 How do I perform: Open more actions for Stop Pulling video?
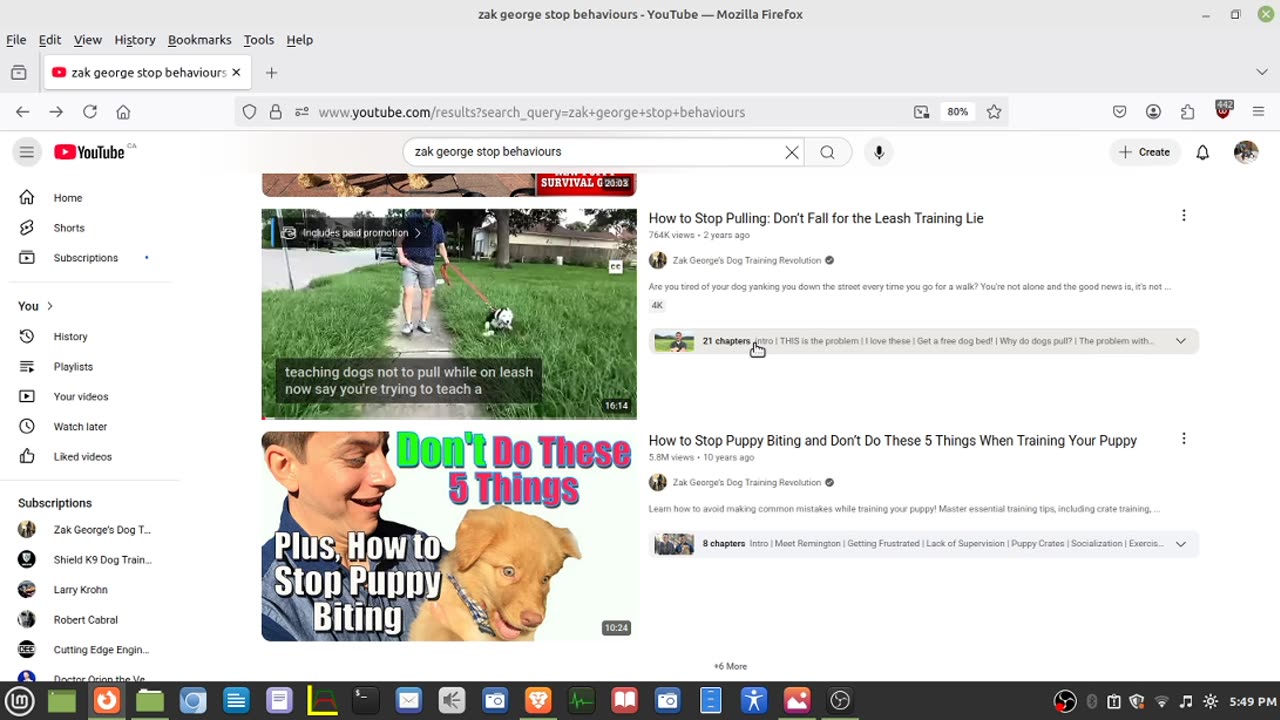pos(1184,216)
